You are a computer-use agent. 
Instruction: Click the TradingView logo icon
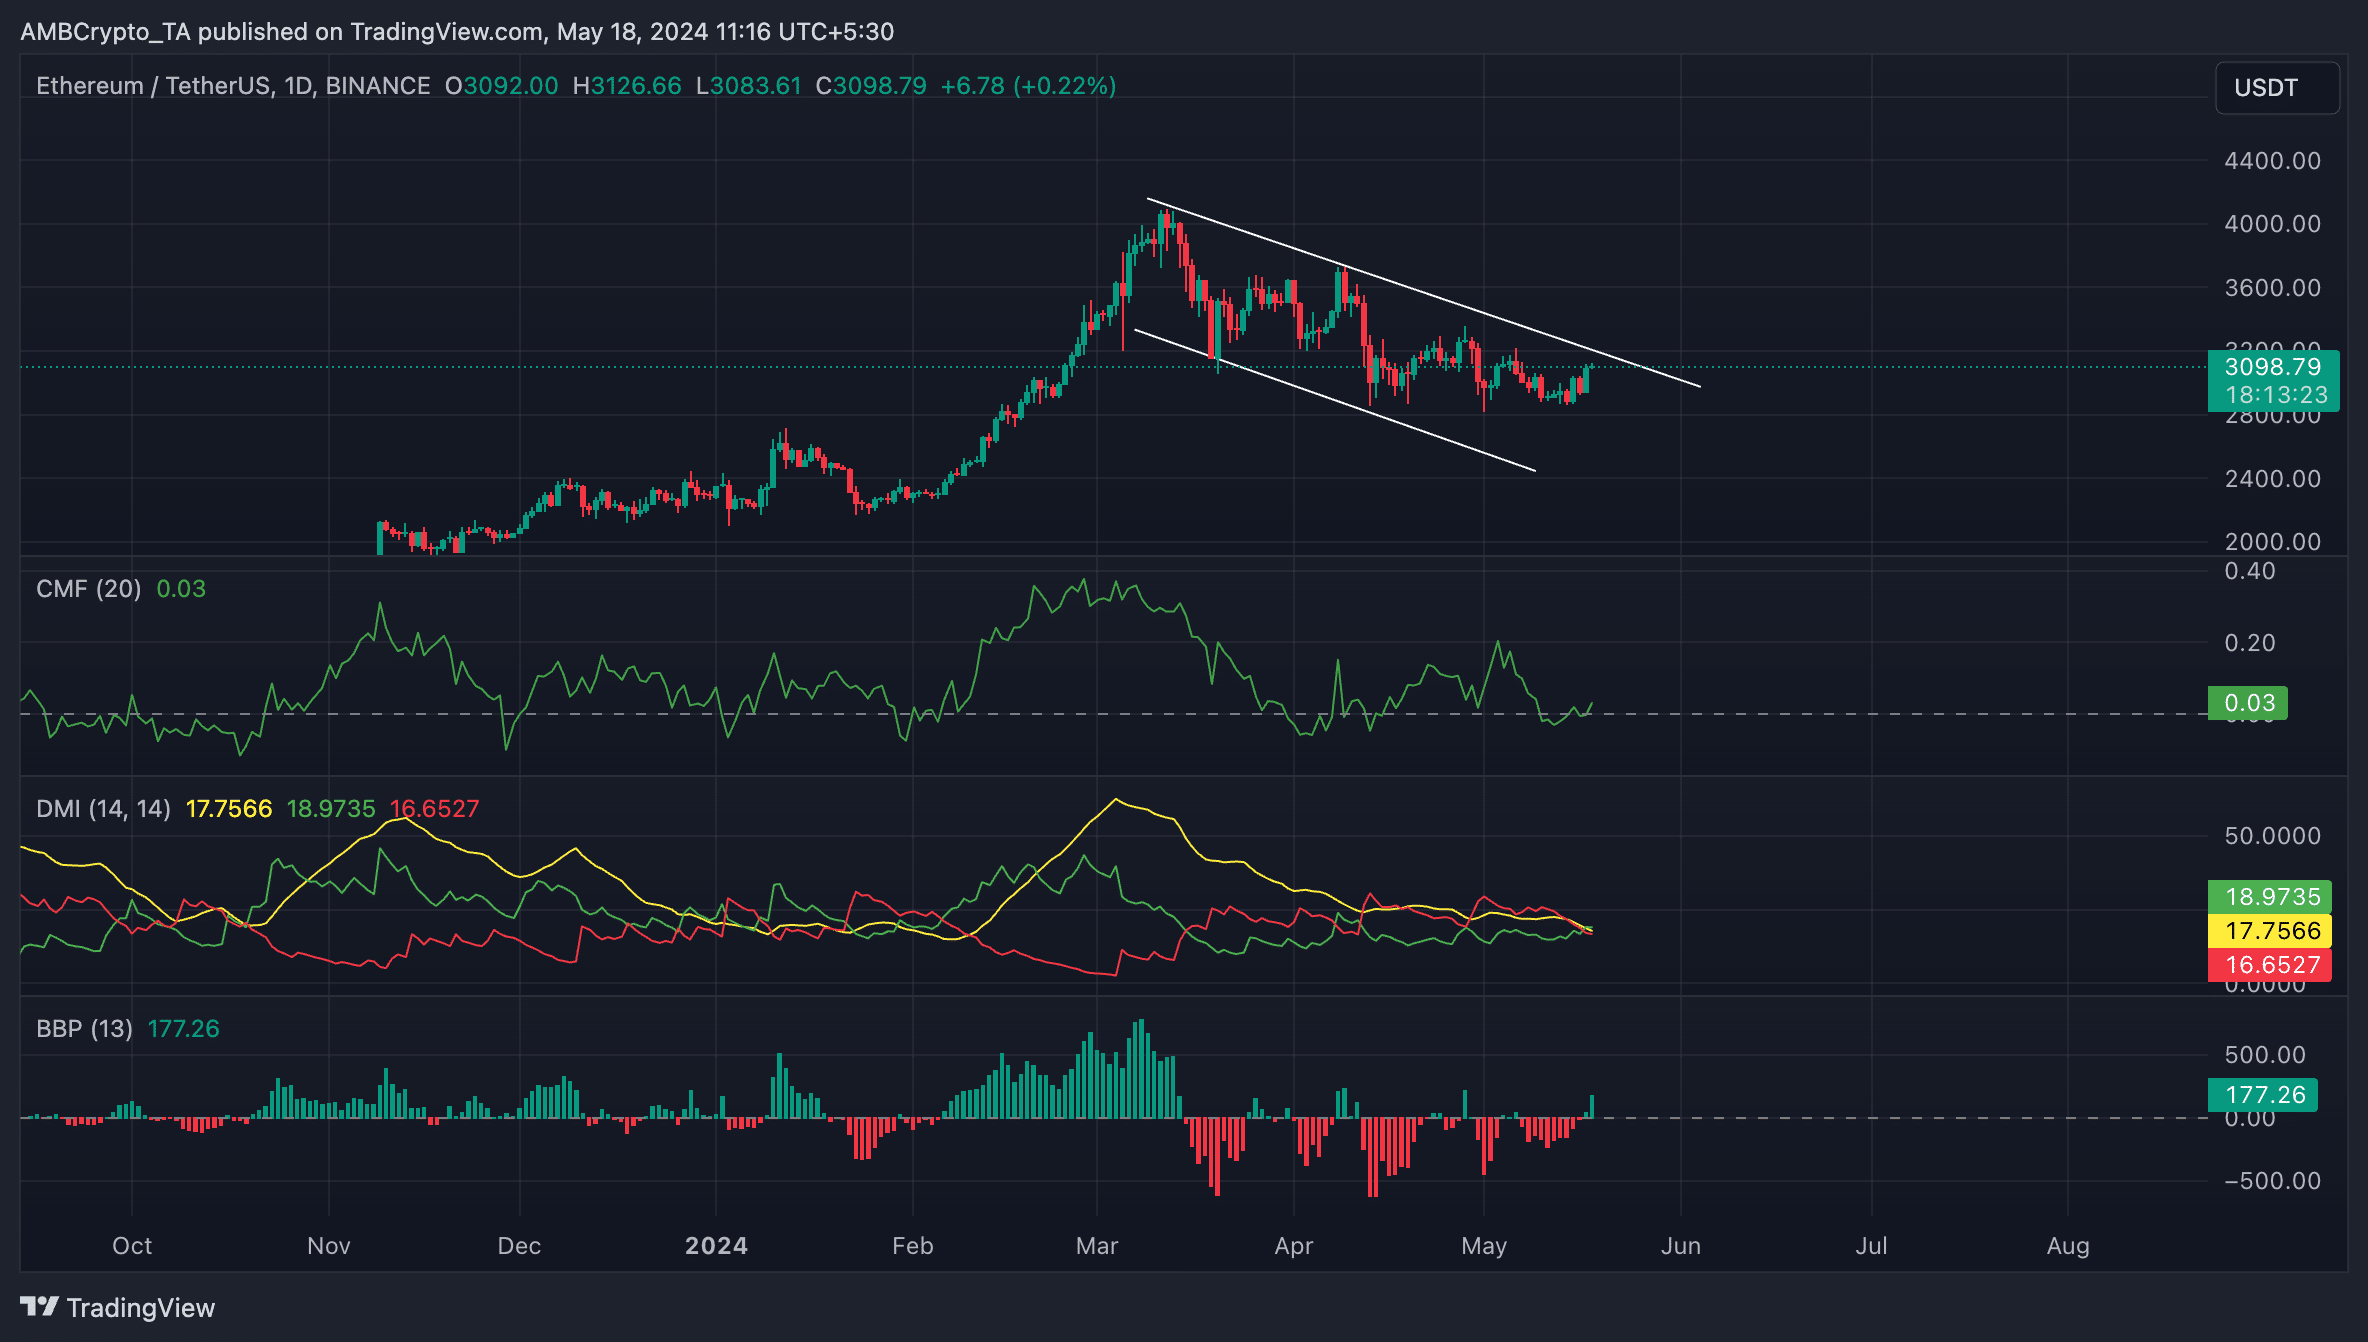click(39, 1307)
